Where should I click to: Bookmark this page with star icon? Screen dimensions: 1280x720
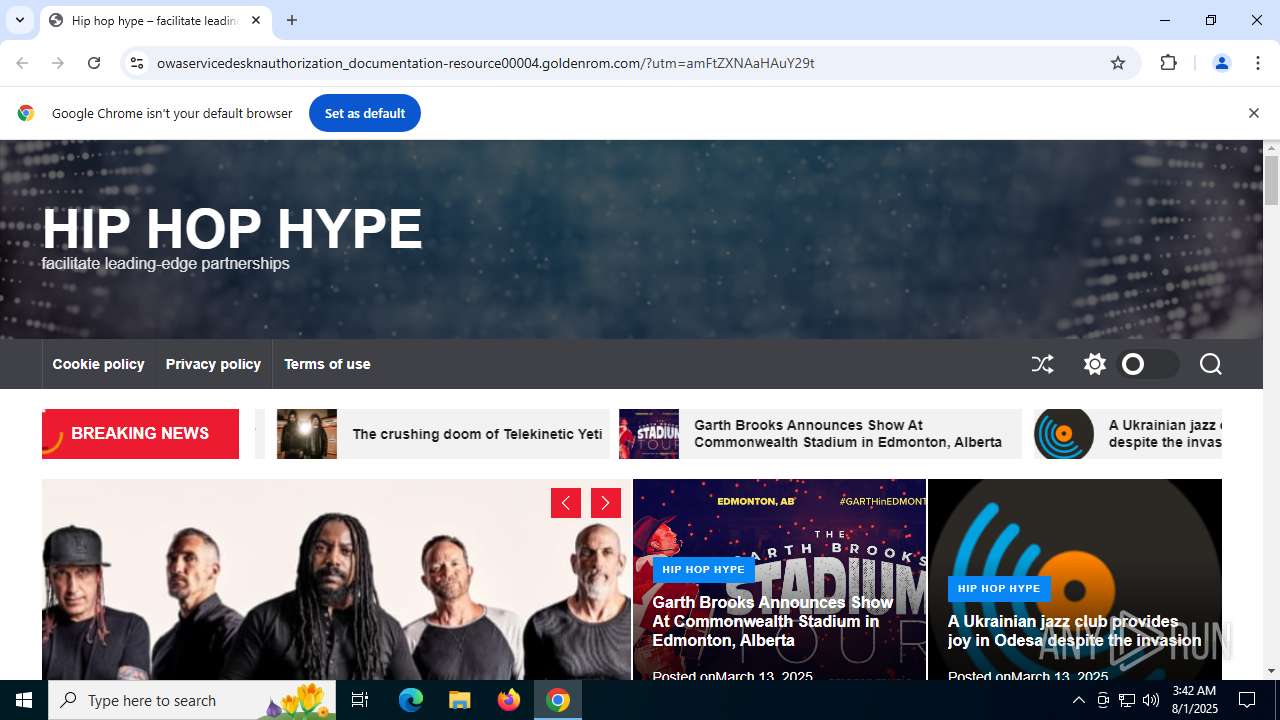[1118, 63]
